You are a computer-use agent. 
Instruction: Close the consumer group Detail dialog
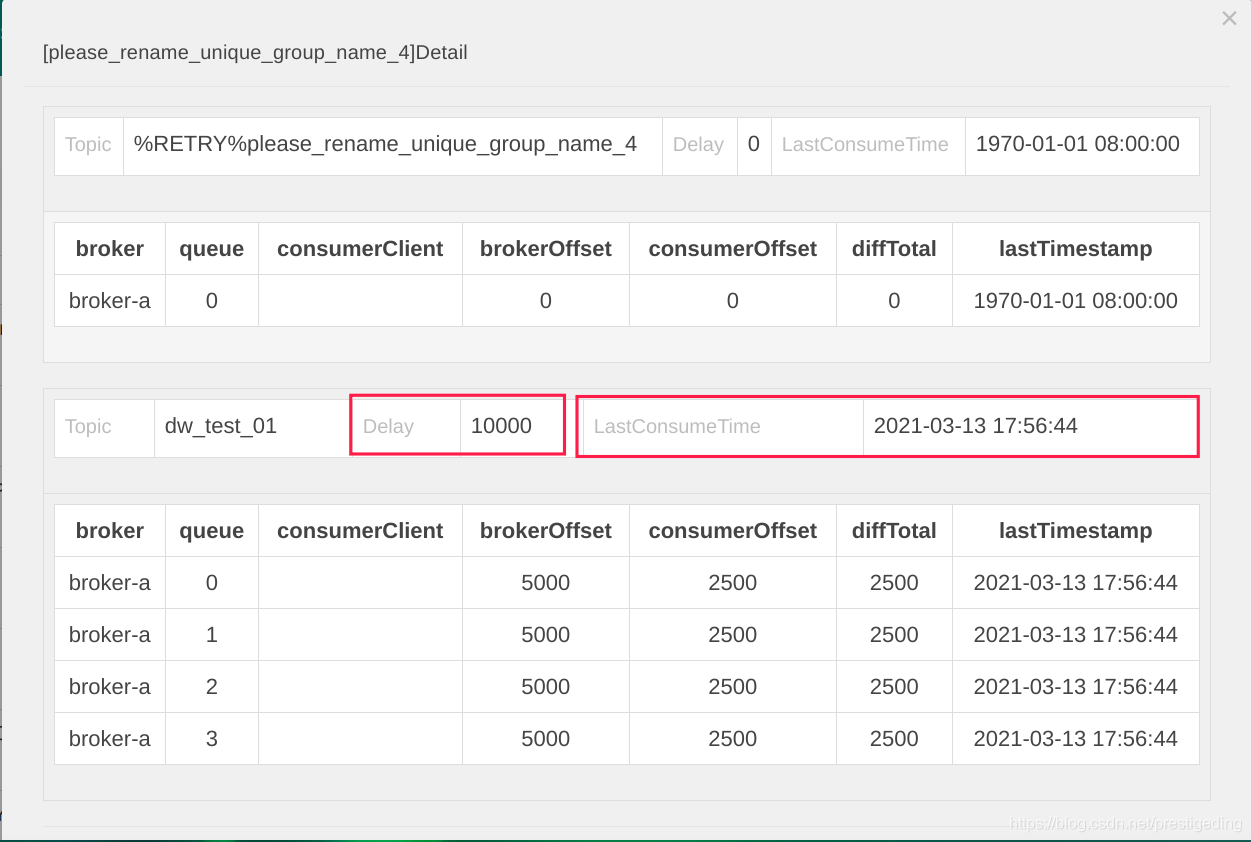(x=1229, y=18)
